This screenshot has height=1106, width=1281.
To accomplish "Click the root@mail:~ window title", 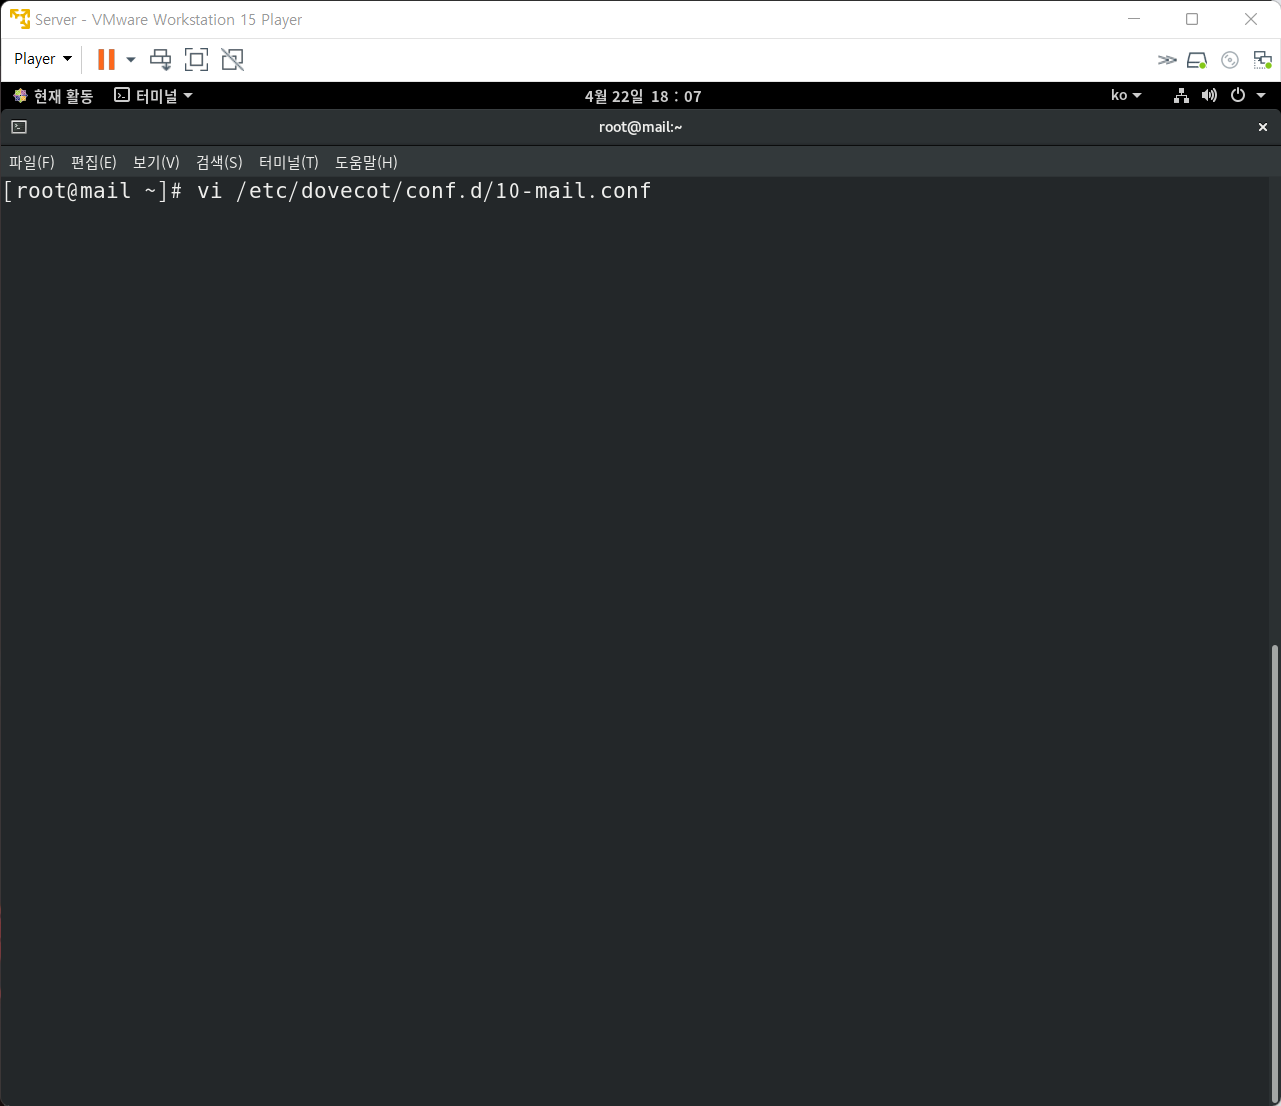I will pyautogui.click(x=640, y=127).
